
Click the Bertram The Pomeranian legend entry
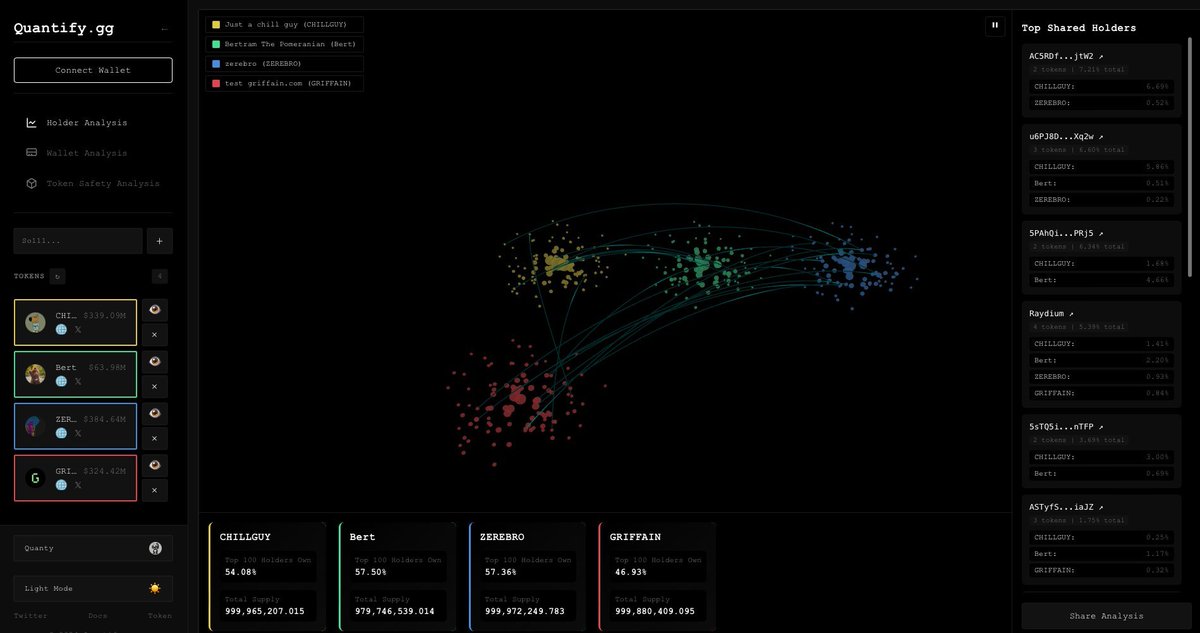[x=284, y=44]
